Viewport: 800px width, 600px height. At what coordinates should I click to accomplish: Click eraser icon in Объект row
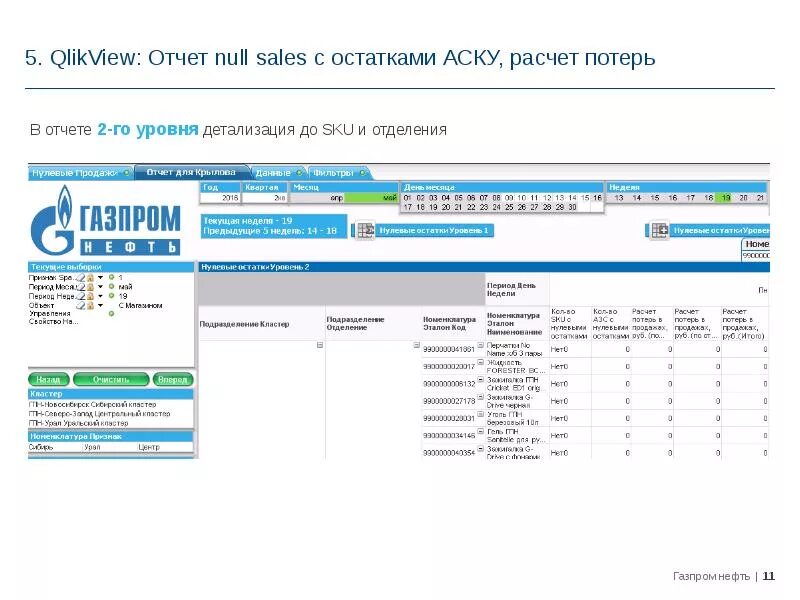pos(81,305)
